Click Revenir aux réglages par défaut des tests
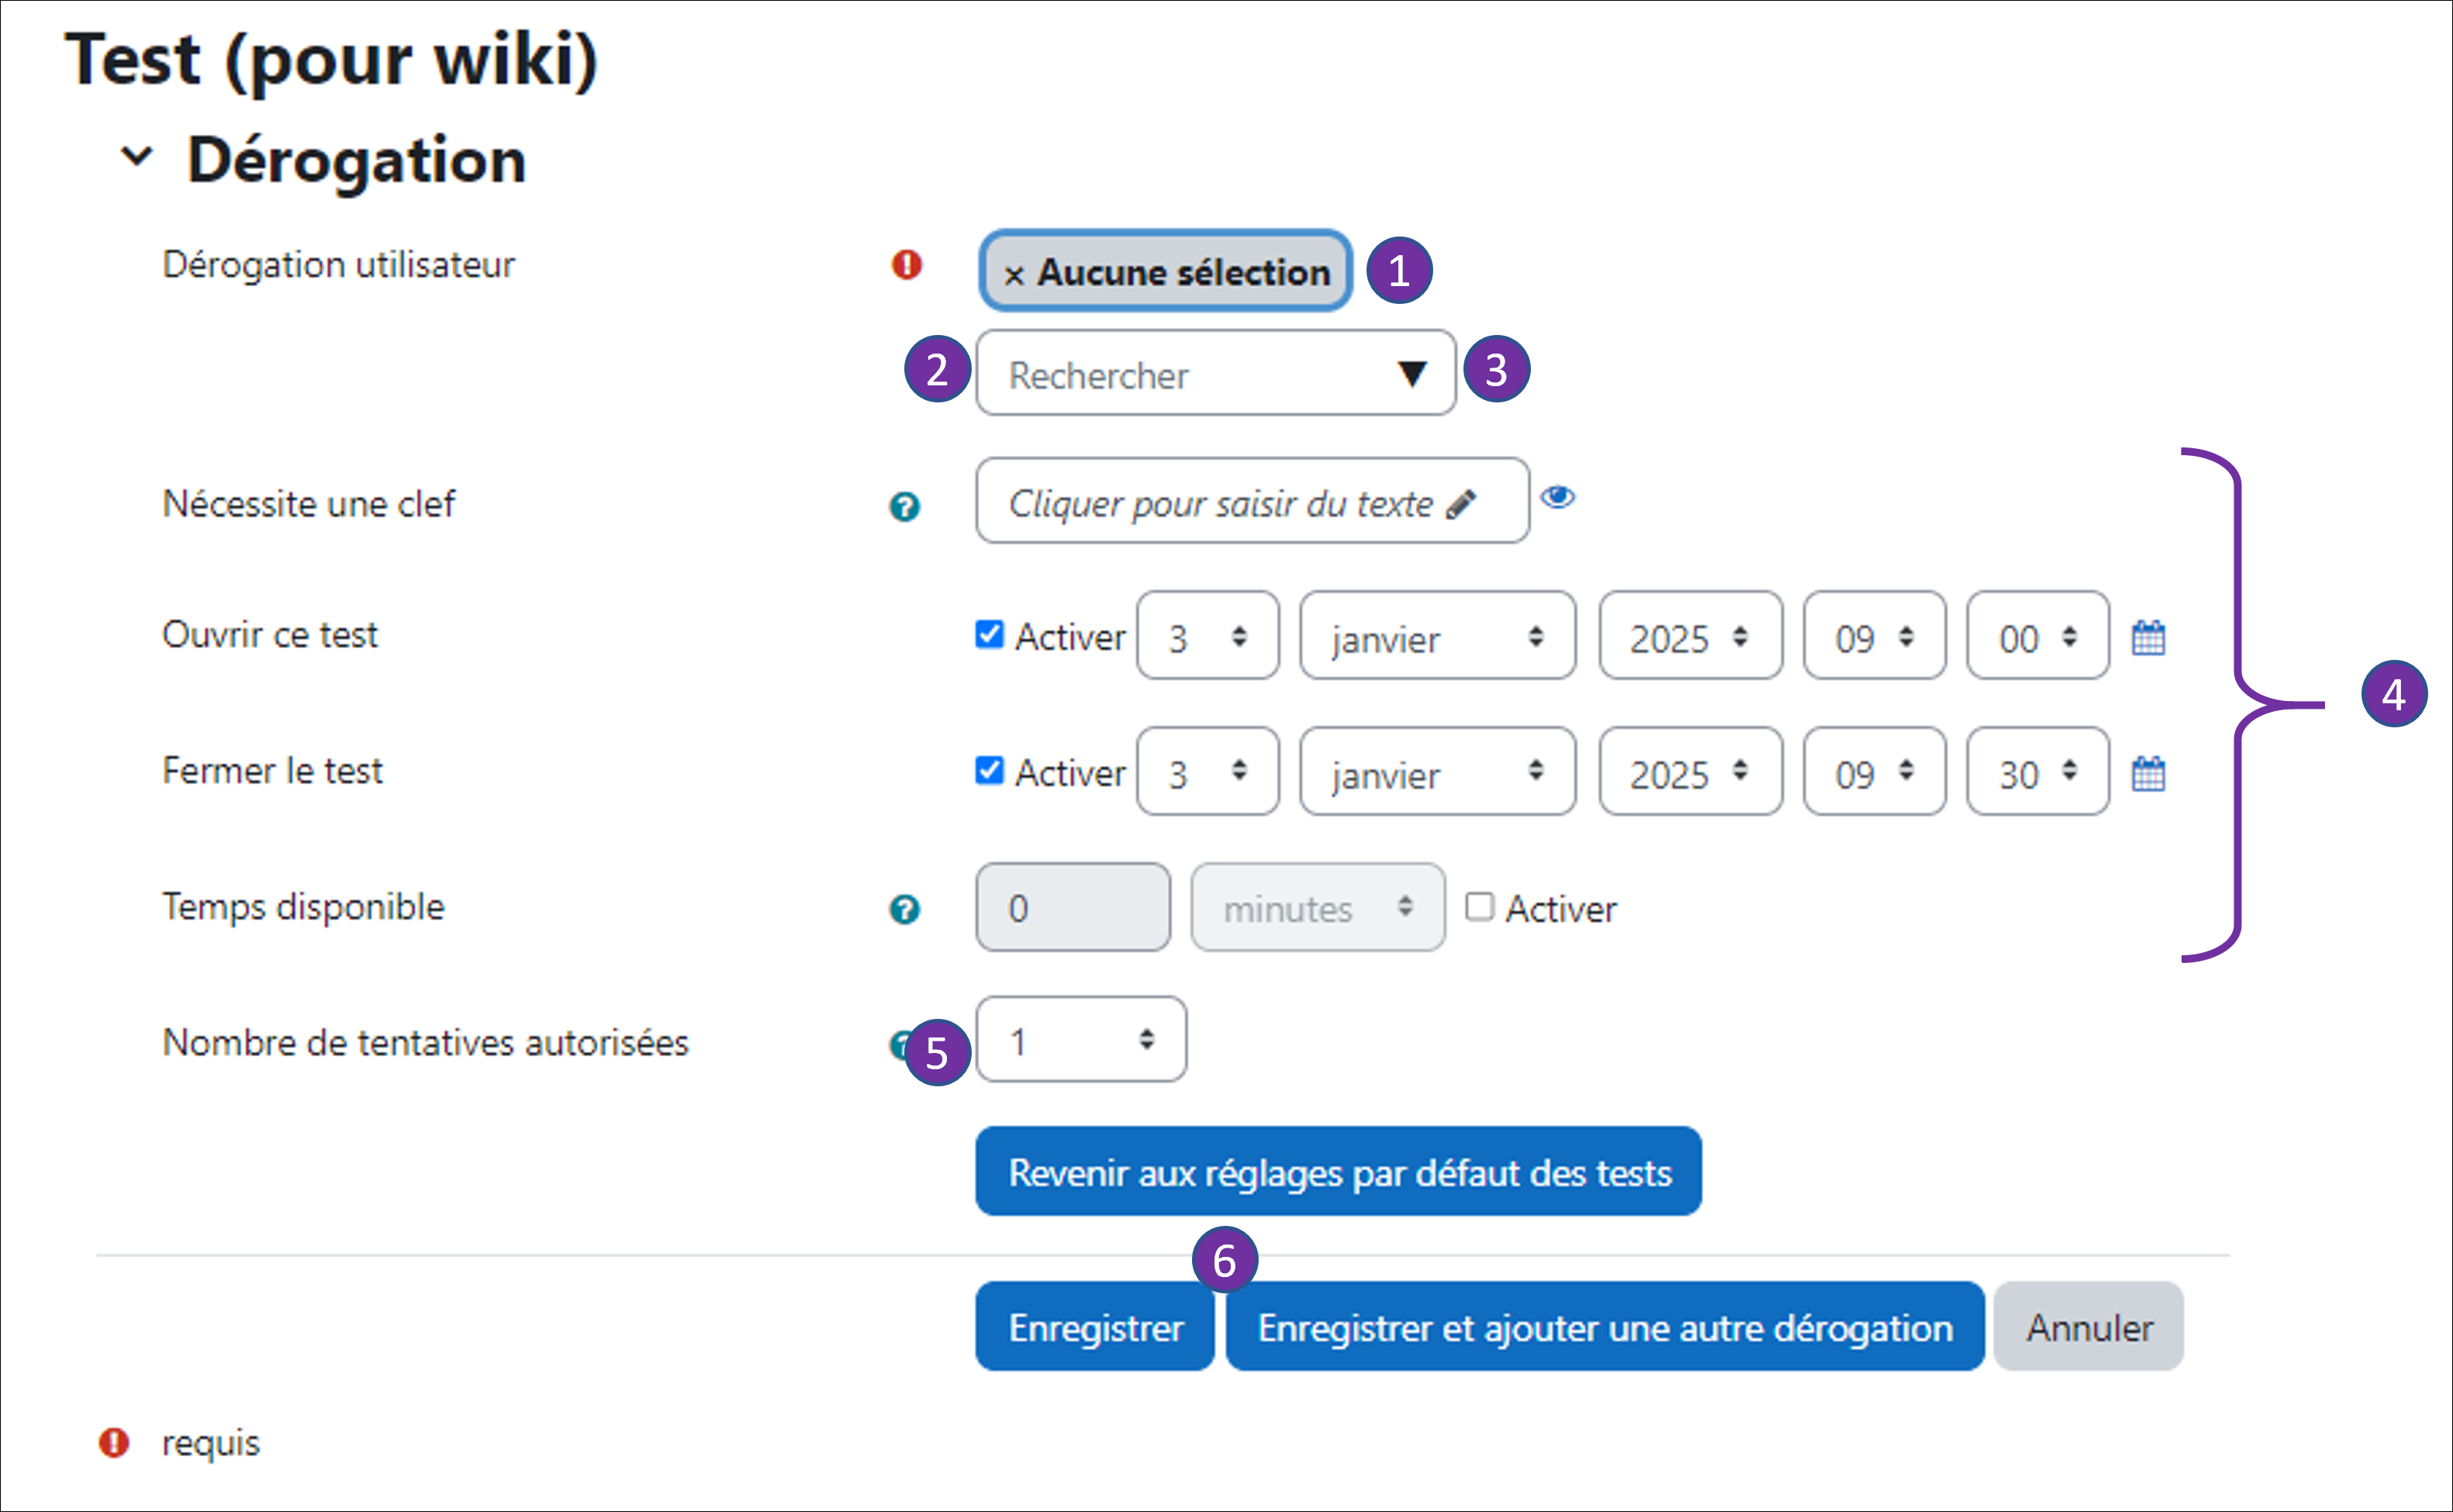Viewport: 2453px width, 1512px height. [1338, 1172]
